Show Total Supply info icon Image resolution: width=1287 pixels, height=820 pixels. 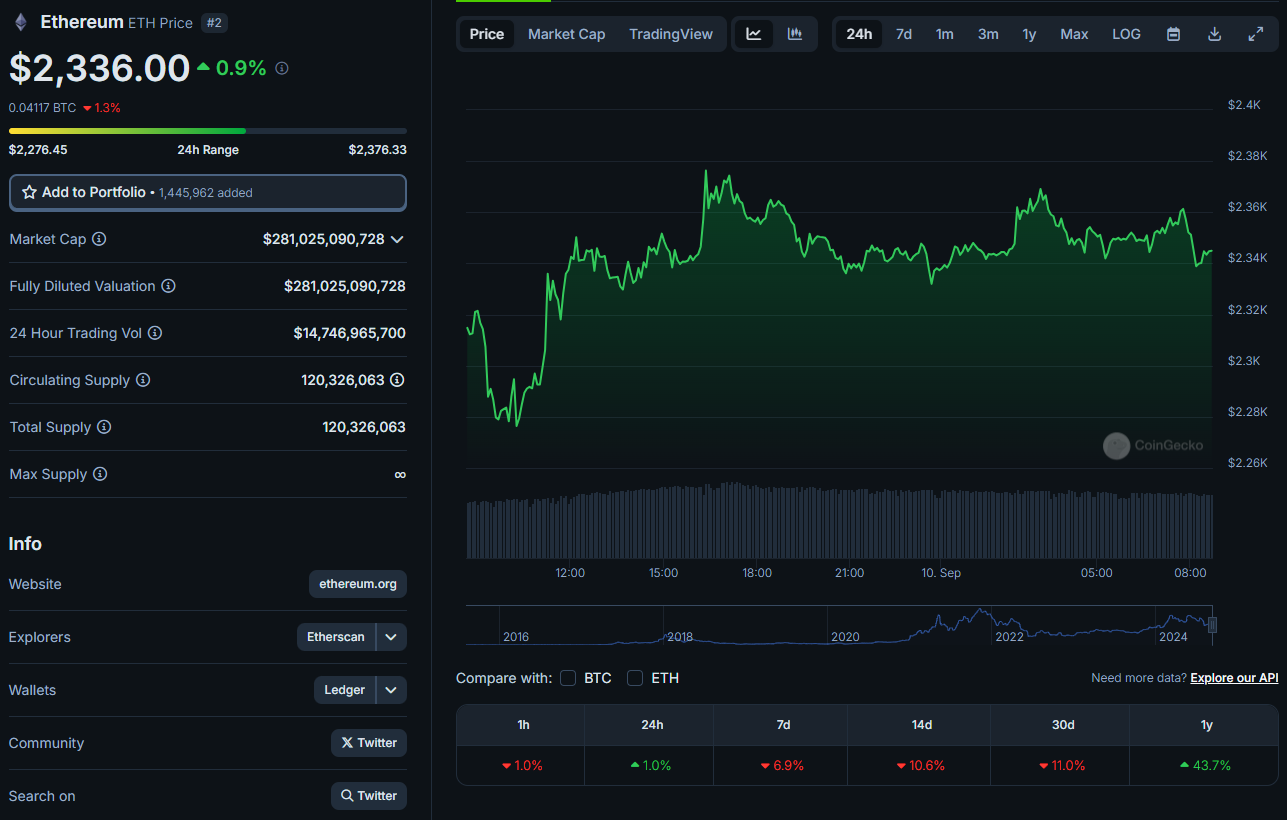click(x=104, y=427)
